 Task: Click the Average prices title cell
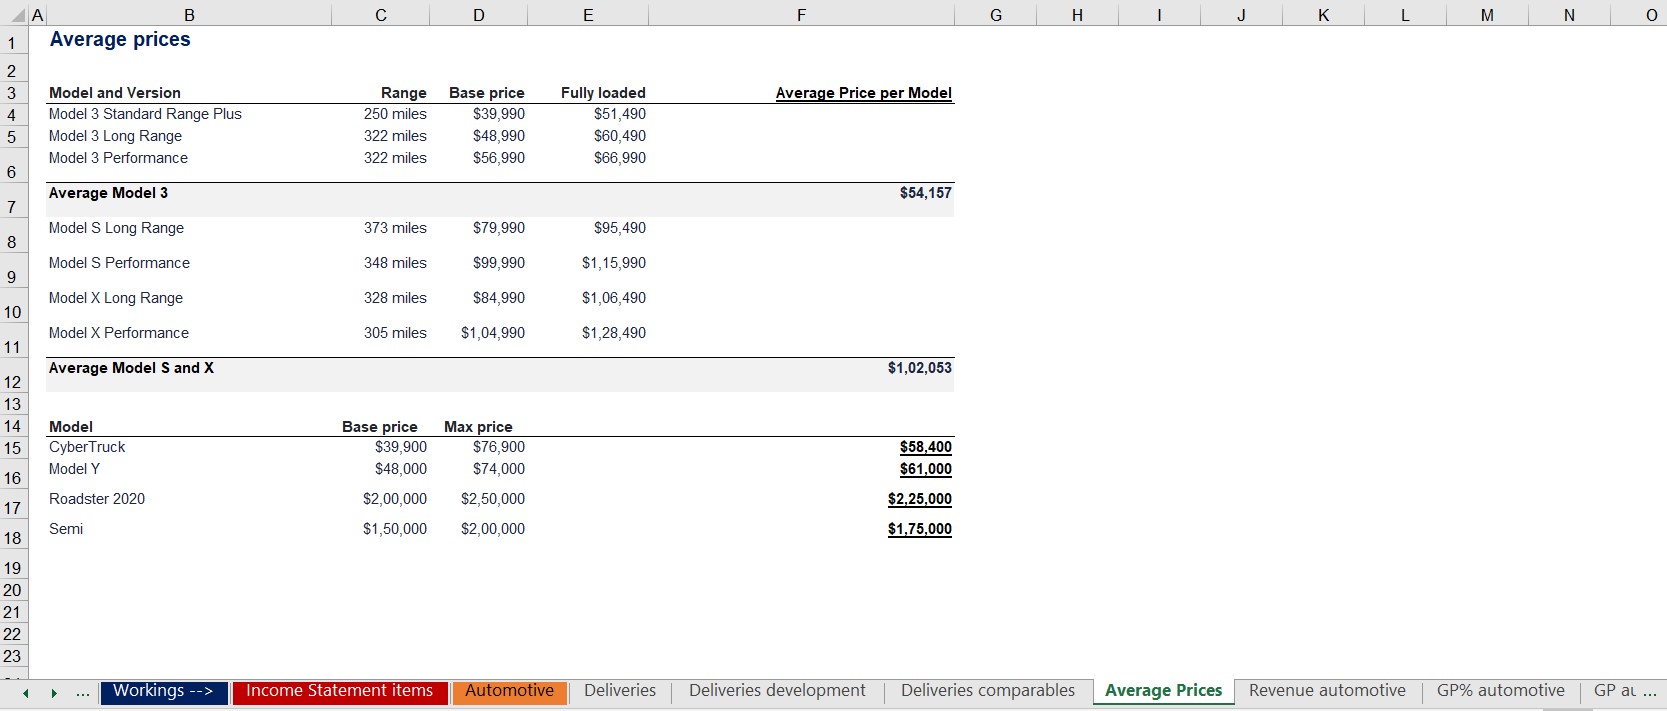pos(120,40)
